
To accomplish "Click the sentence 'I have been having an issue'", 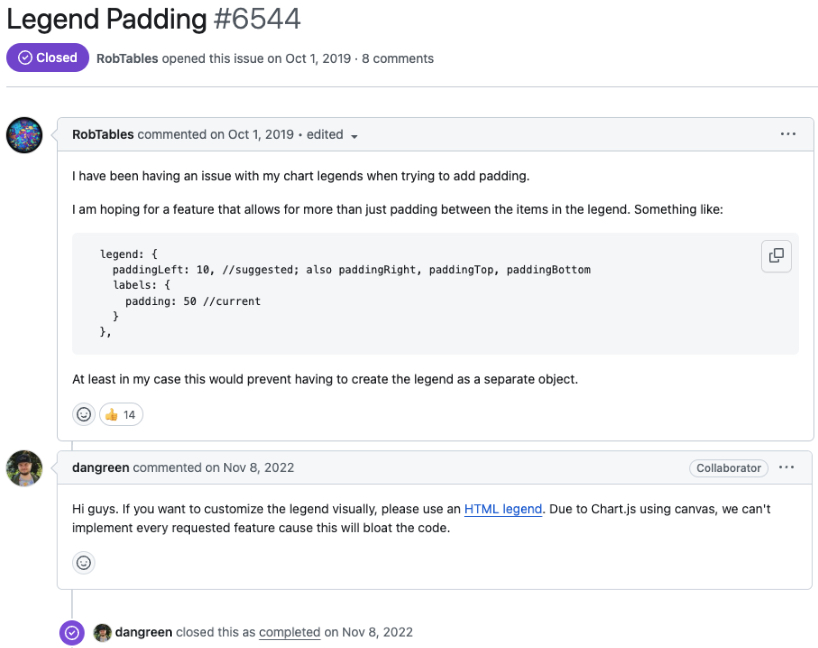I will 301,176.
